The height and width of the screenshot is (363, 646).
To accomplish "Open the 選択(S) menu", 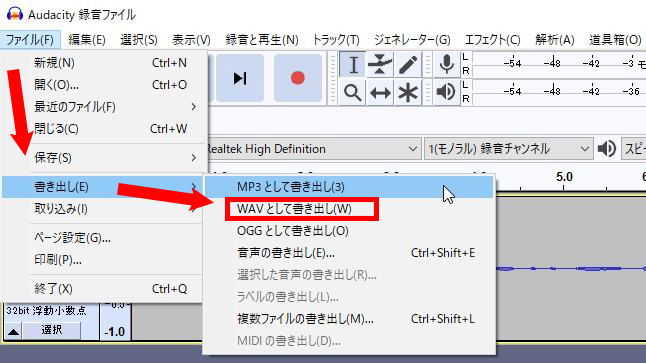I will [x=139, y=40].
